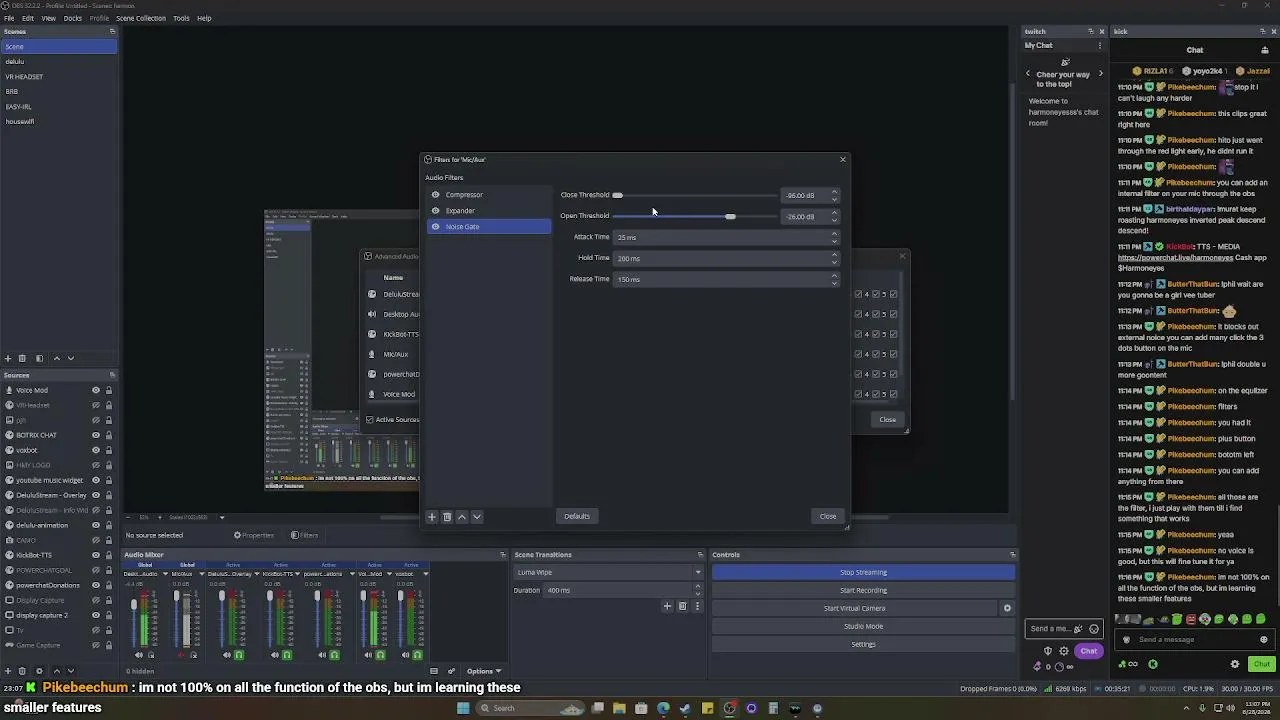Open Steam from the taskbar

pos(685,709)
